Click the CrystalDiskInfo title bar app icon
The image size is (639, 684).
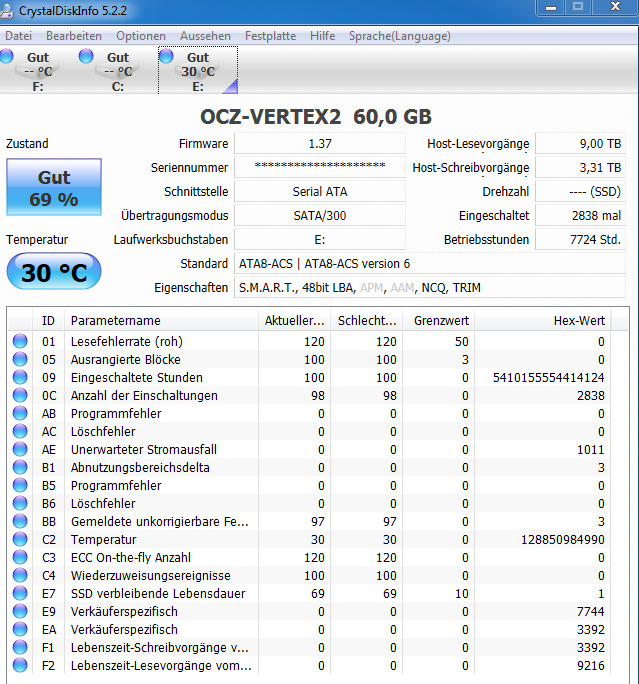(x=6, y=10)
